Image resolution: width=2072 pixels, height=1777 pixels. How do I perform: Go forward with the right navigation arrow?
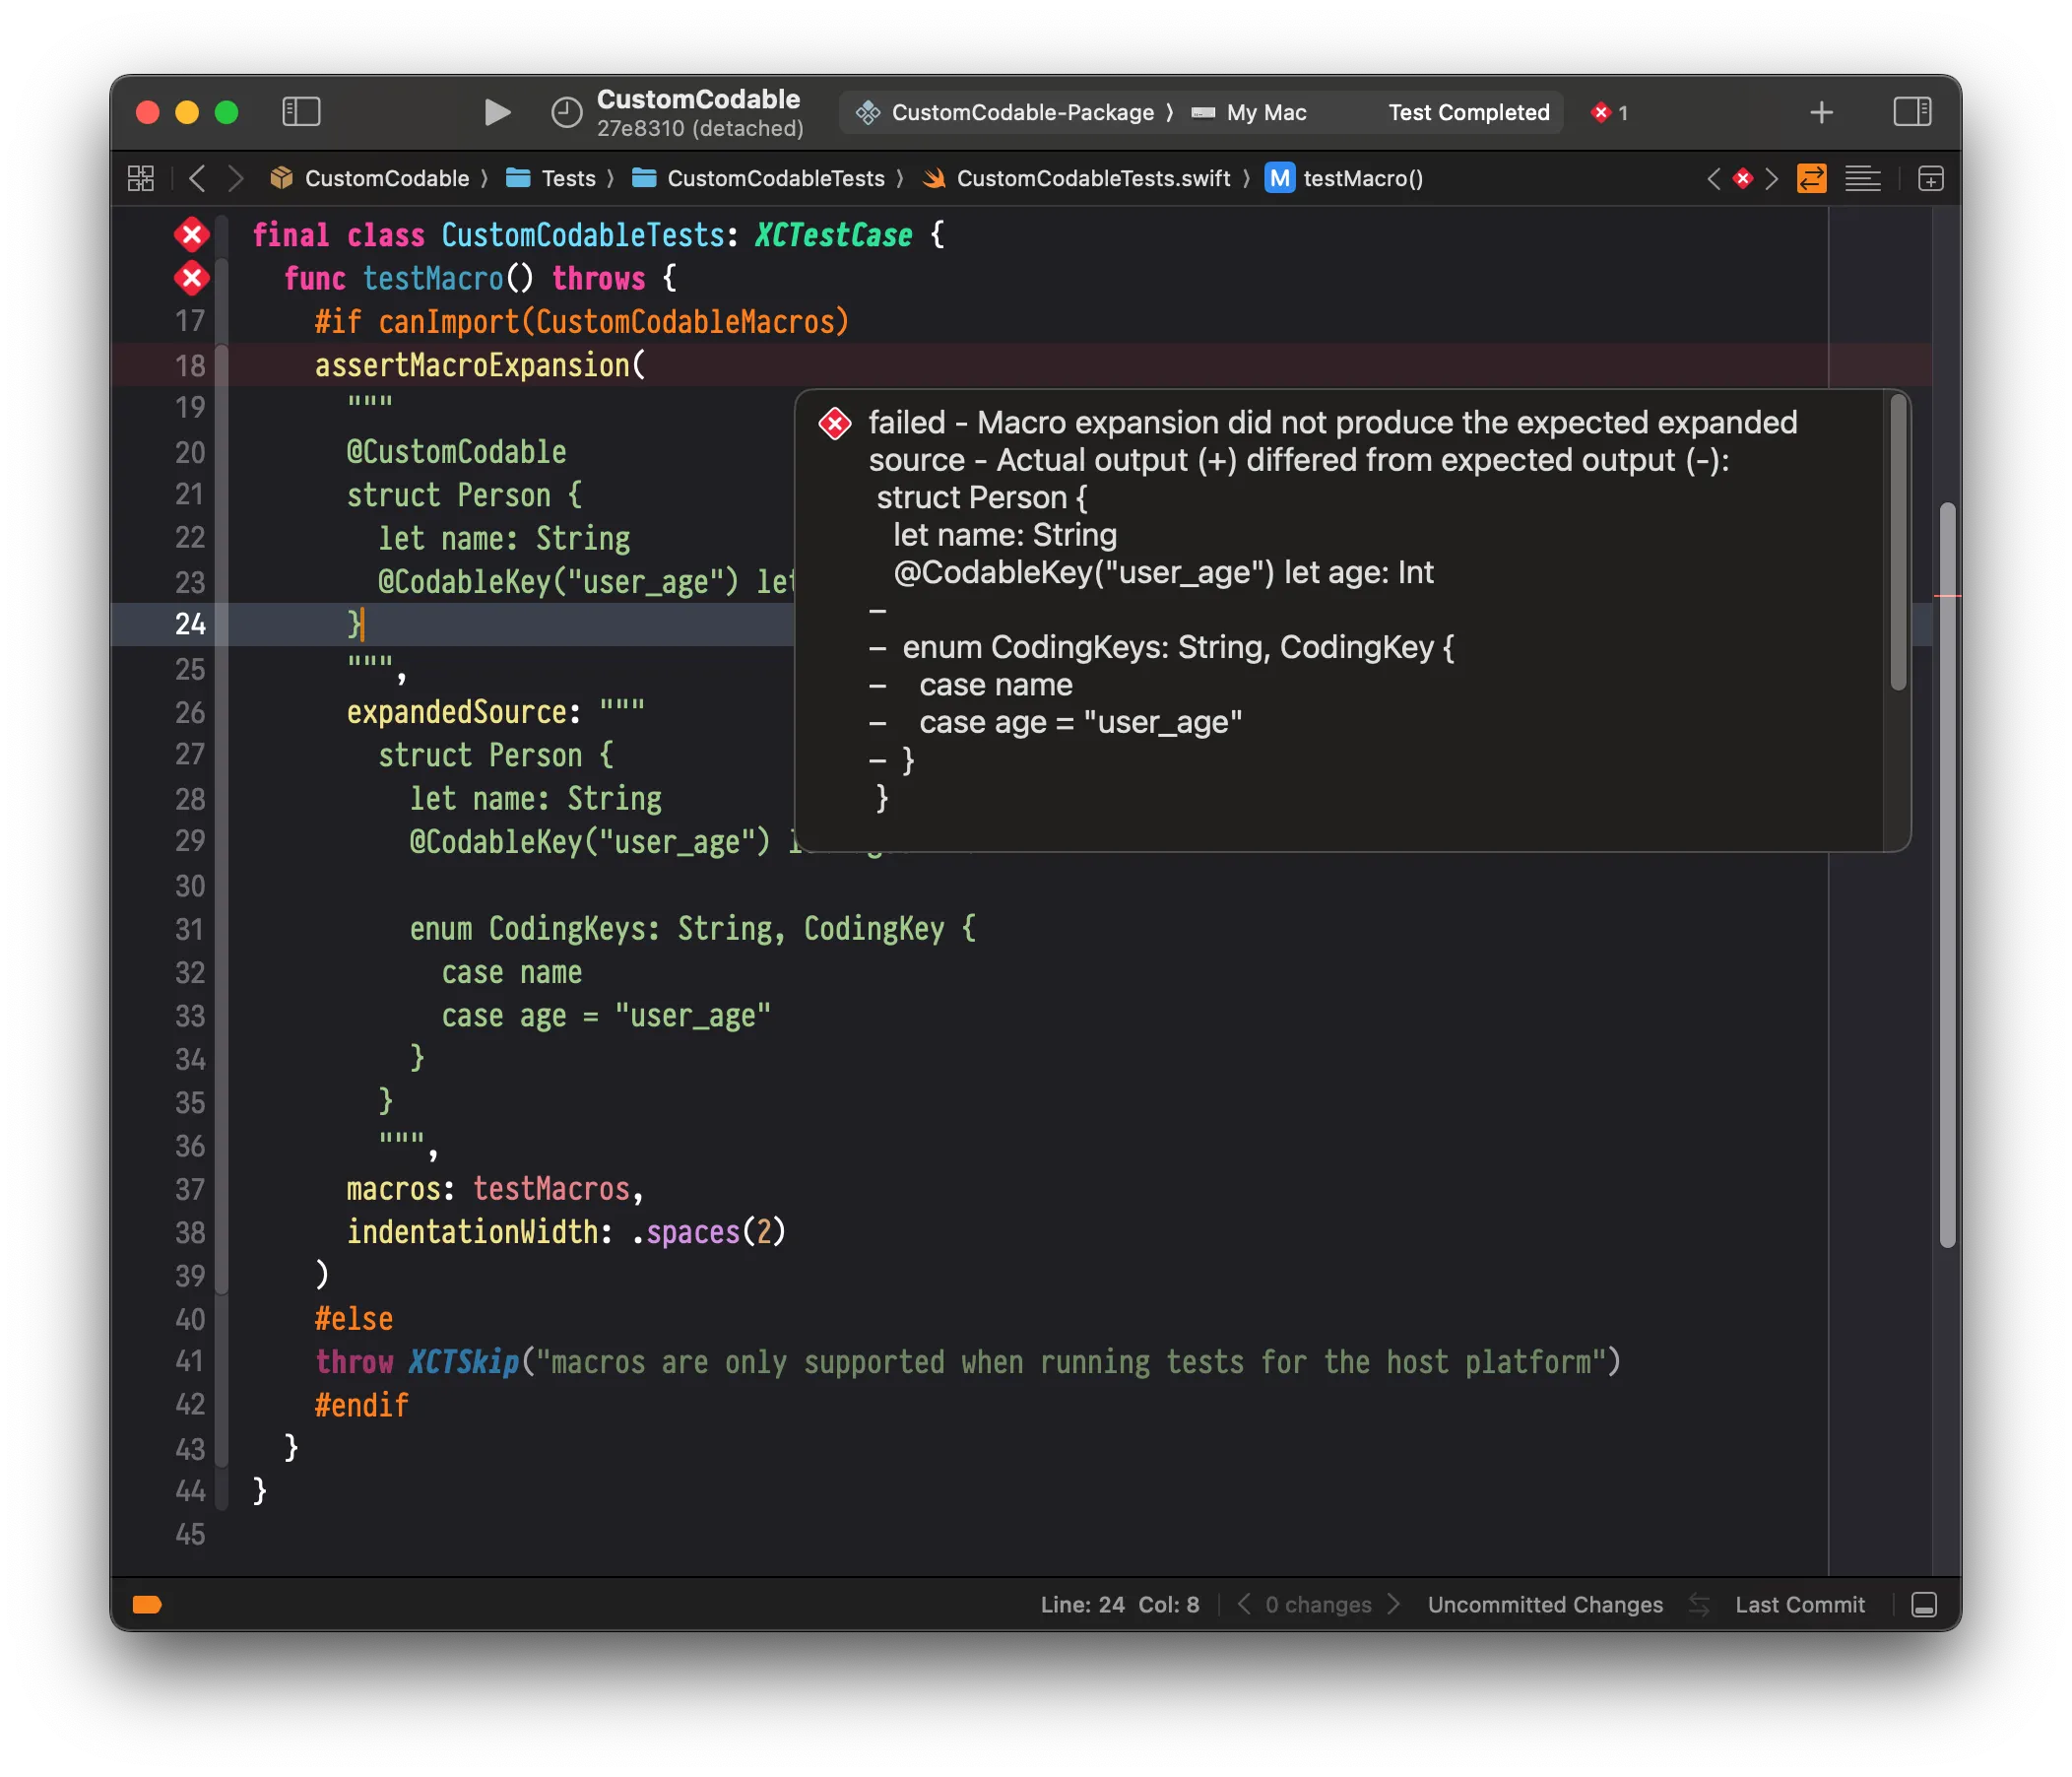[235, 179]
